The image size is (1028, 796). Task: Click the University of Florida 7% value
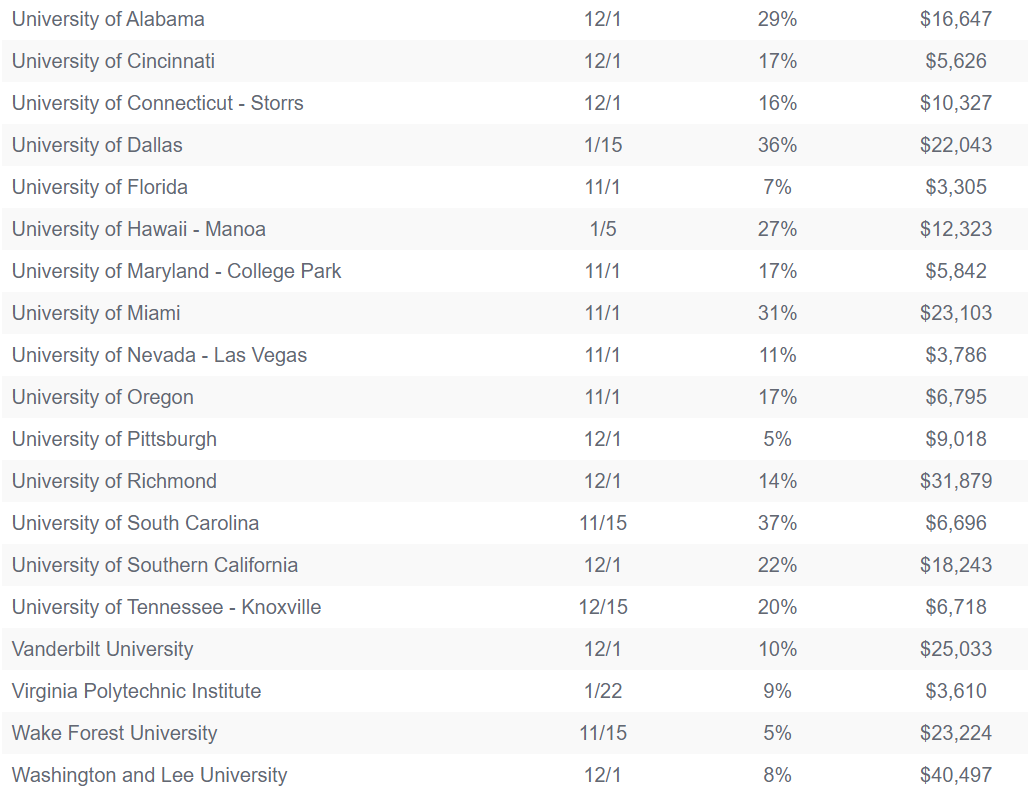pyautogui.click(x=777, y=187)
